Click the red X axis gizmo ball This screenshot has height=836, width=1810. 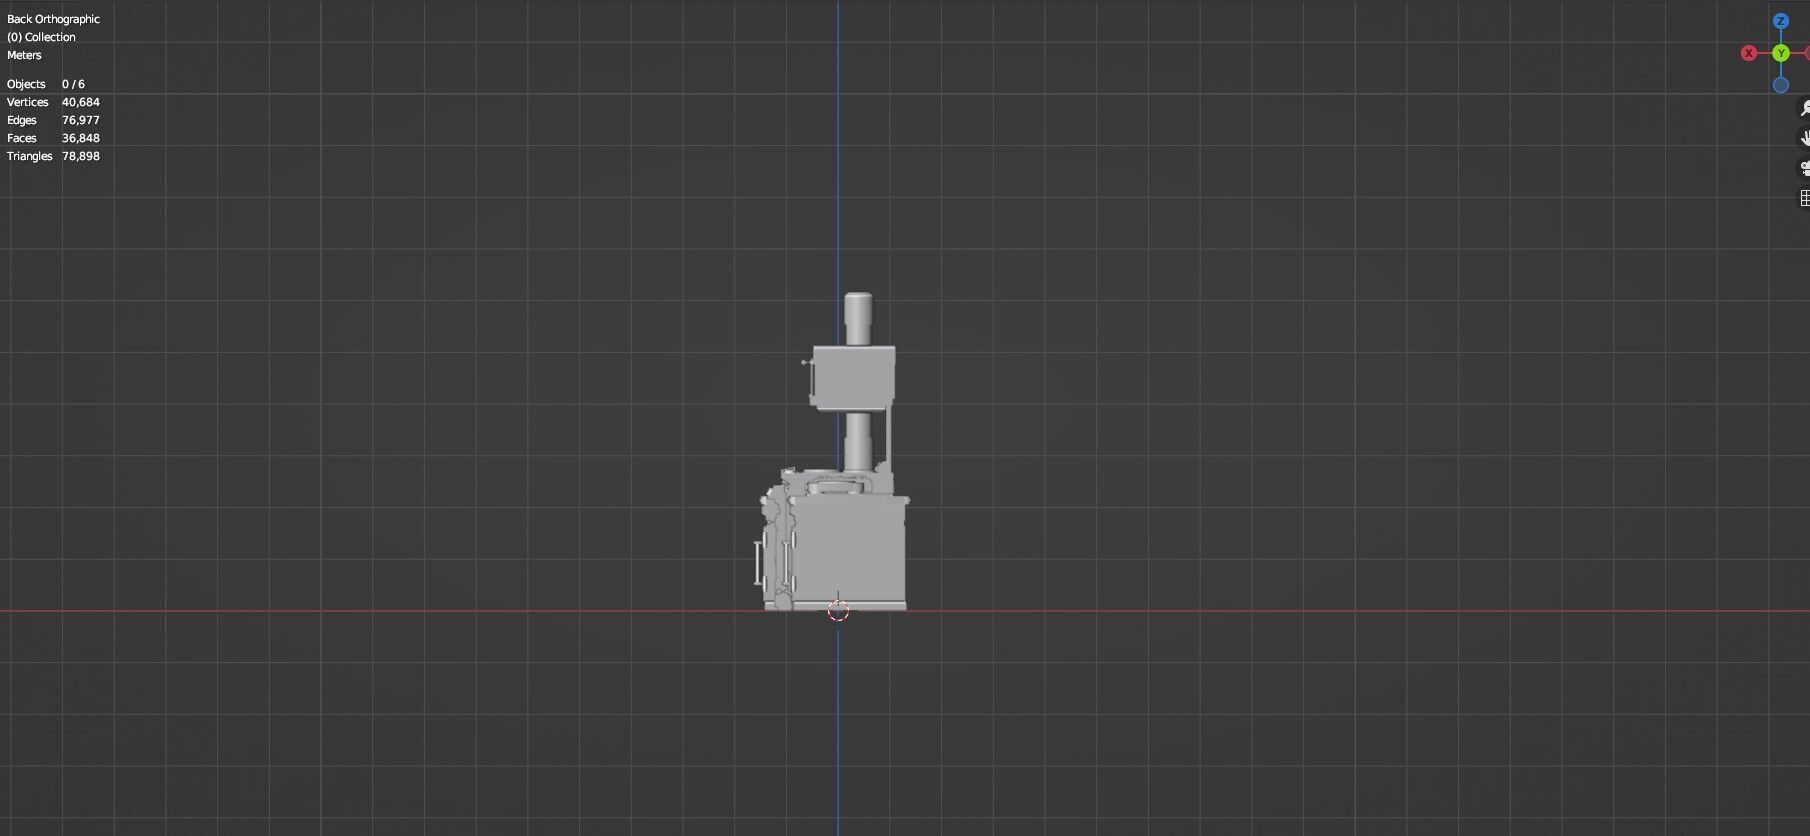pos(1748,53)
